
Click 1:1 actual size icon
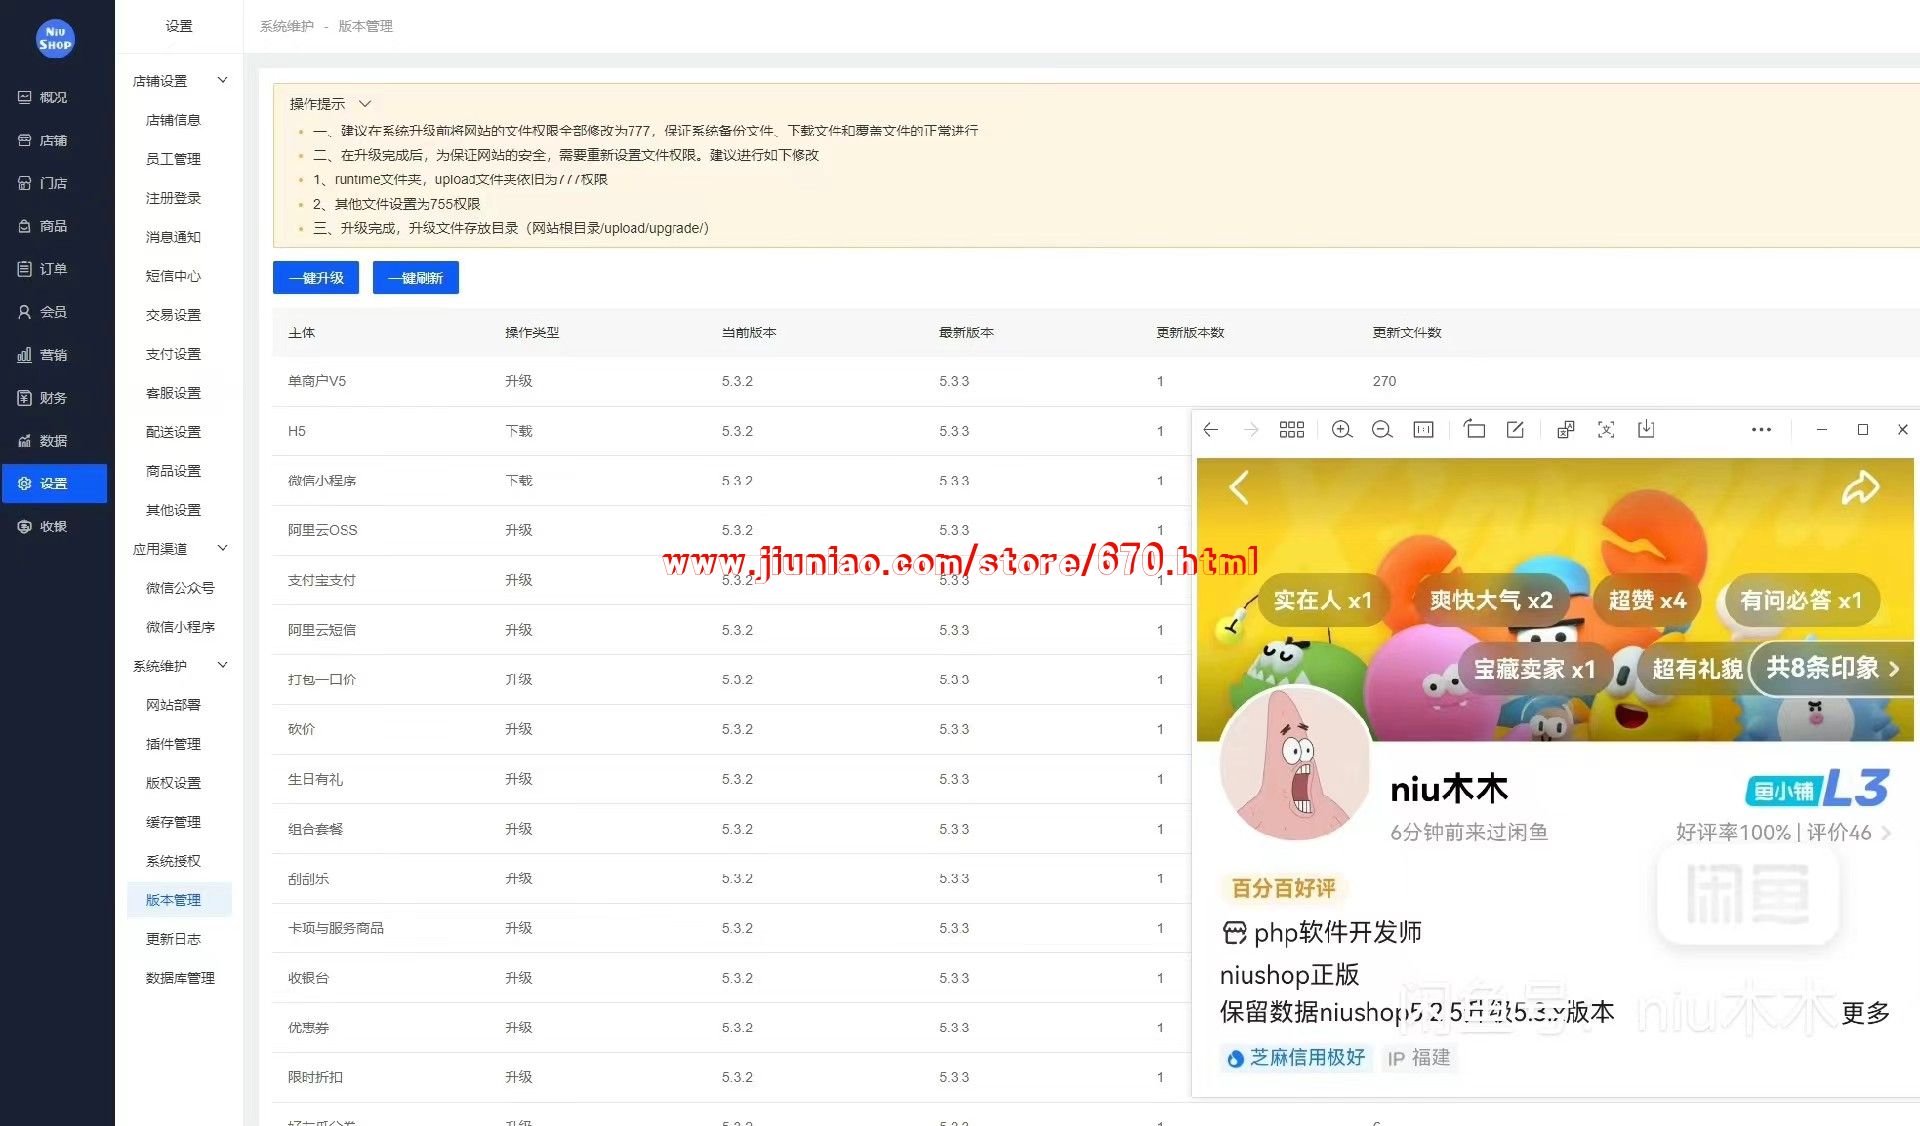(x=1423, y=430)
